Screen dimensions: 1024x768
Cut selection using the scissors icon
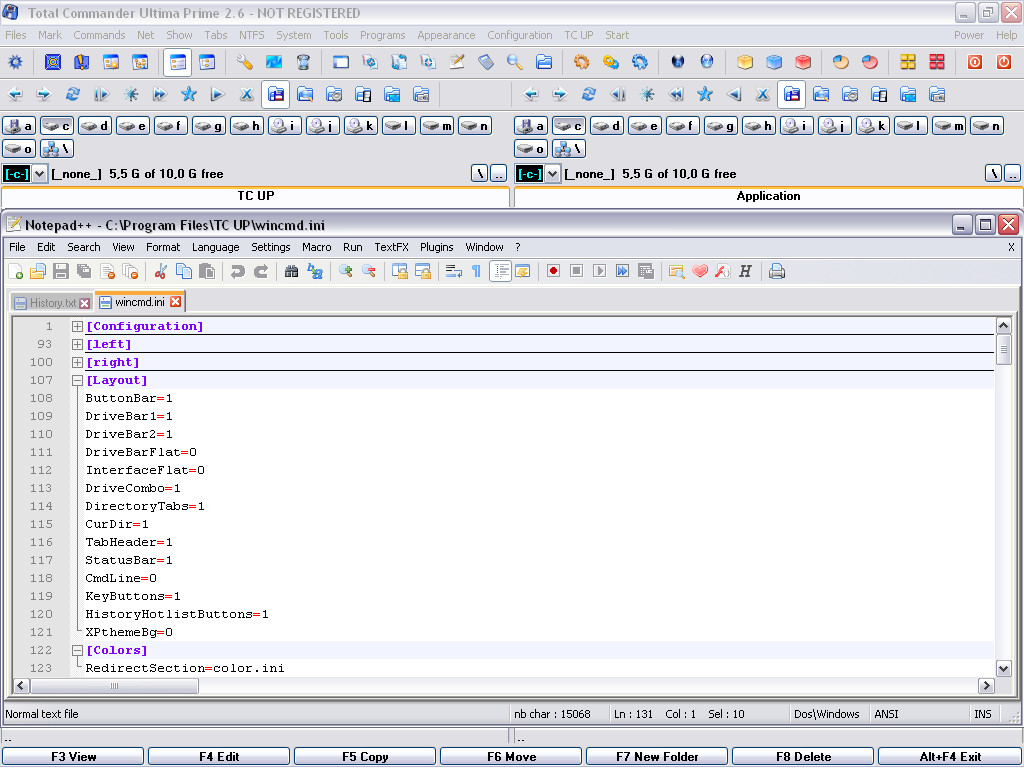click(161, 271)
